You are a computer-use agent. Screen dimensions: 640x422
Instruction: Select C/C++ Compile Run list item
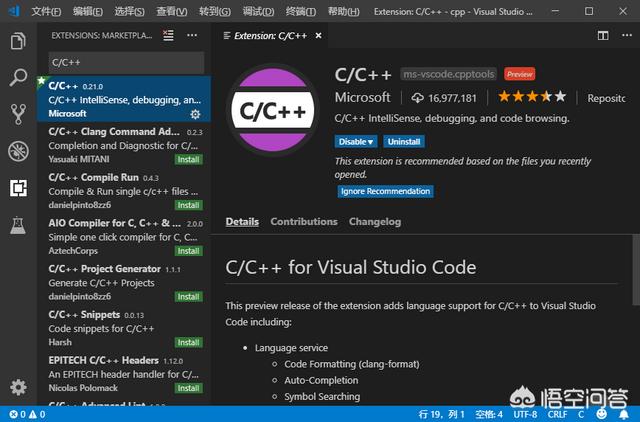coord(124,190)
